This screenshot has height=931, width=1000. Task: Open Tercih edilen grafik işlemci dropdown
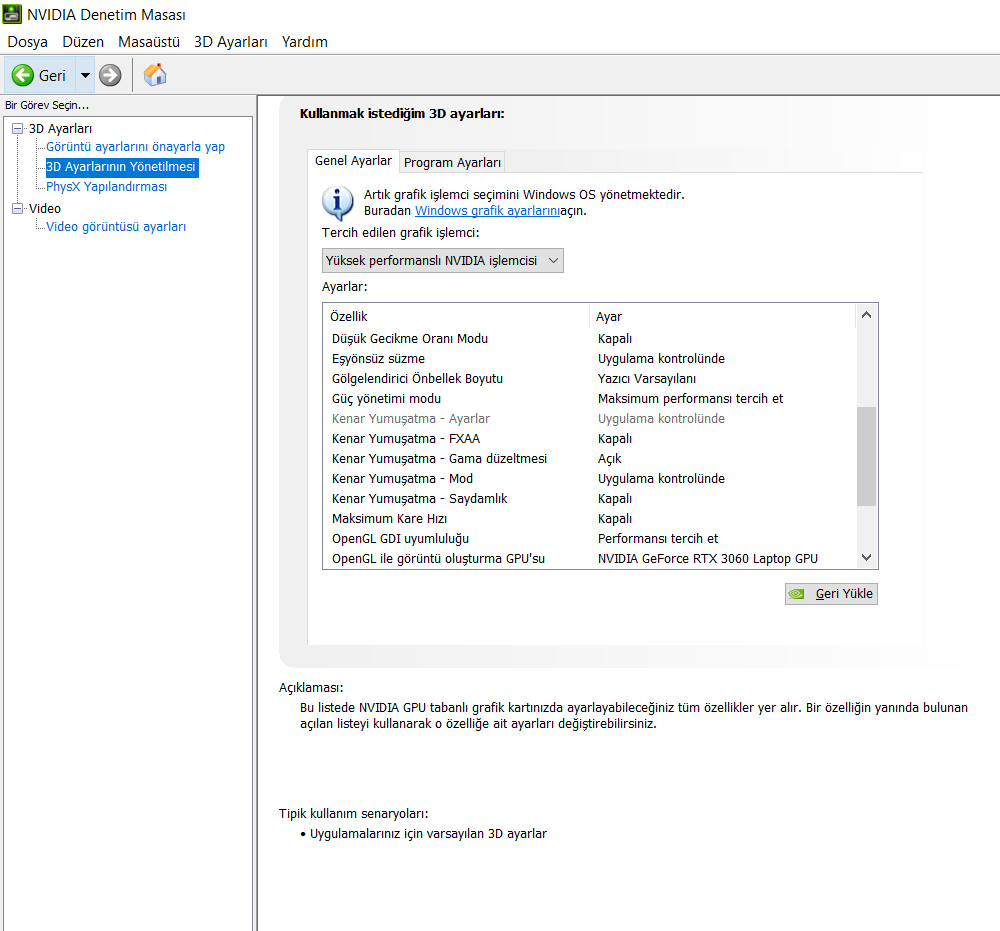pos(443,260)
